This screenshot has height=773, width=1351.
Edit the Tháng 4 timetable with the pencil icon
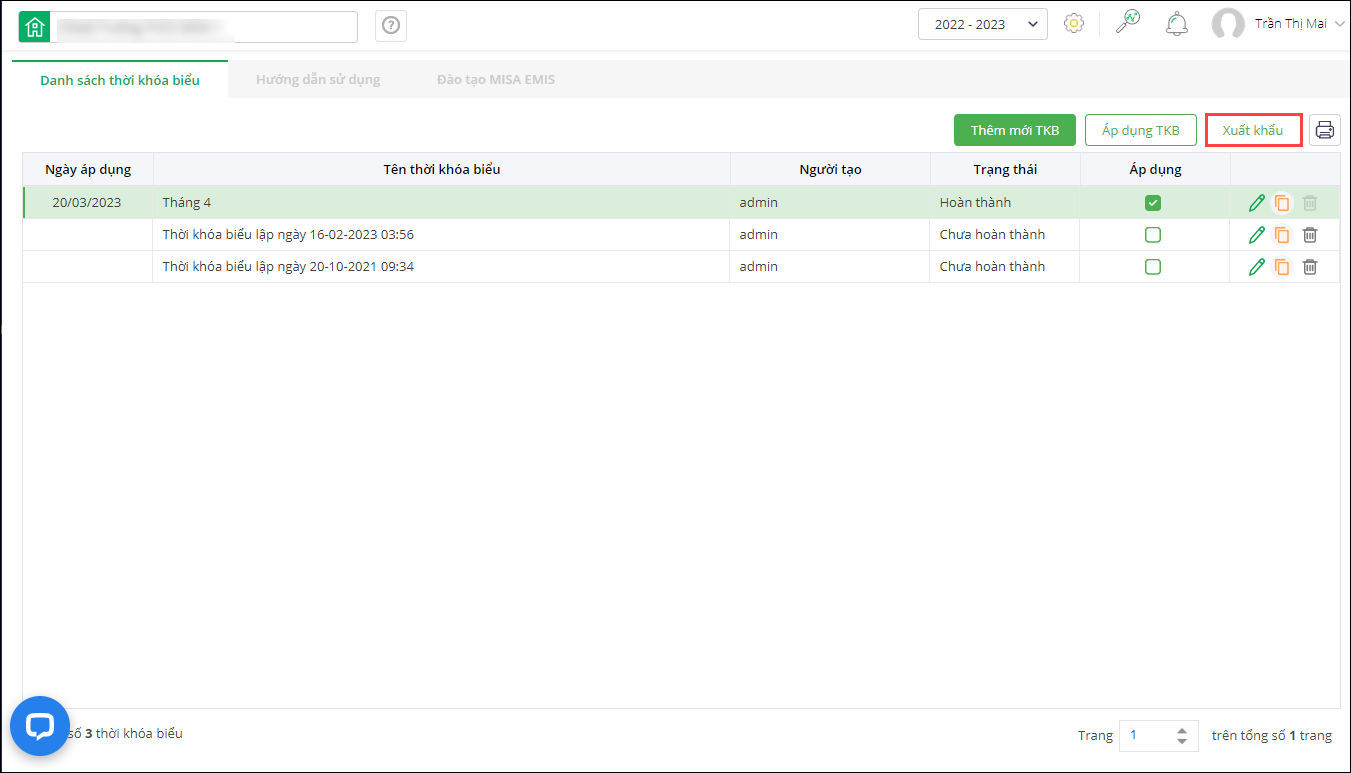(1257, 203)
